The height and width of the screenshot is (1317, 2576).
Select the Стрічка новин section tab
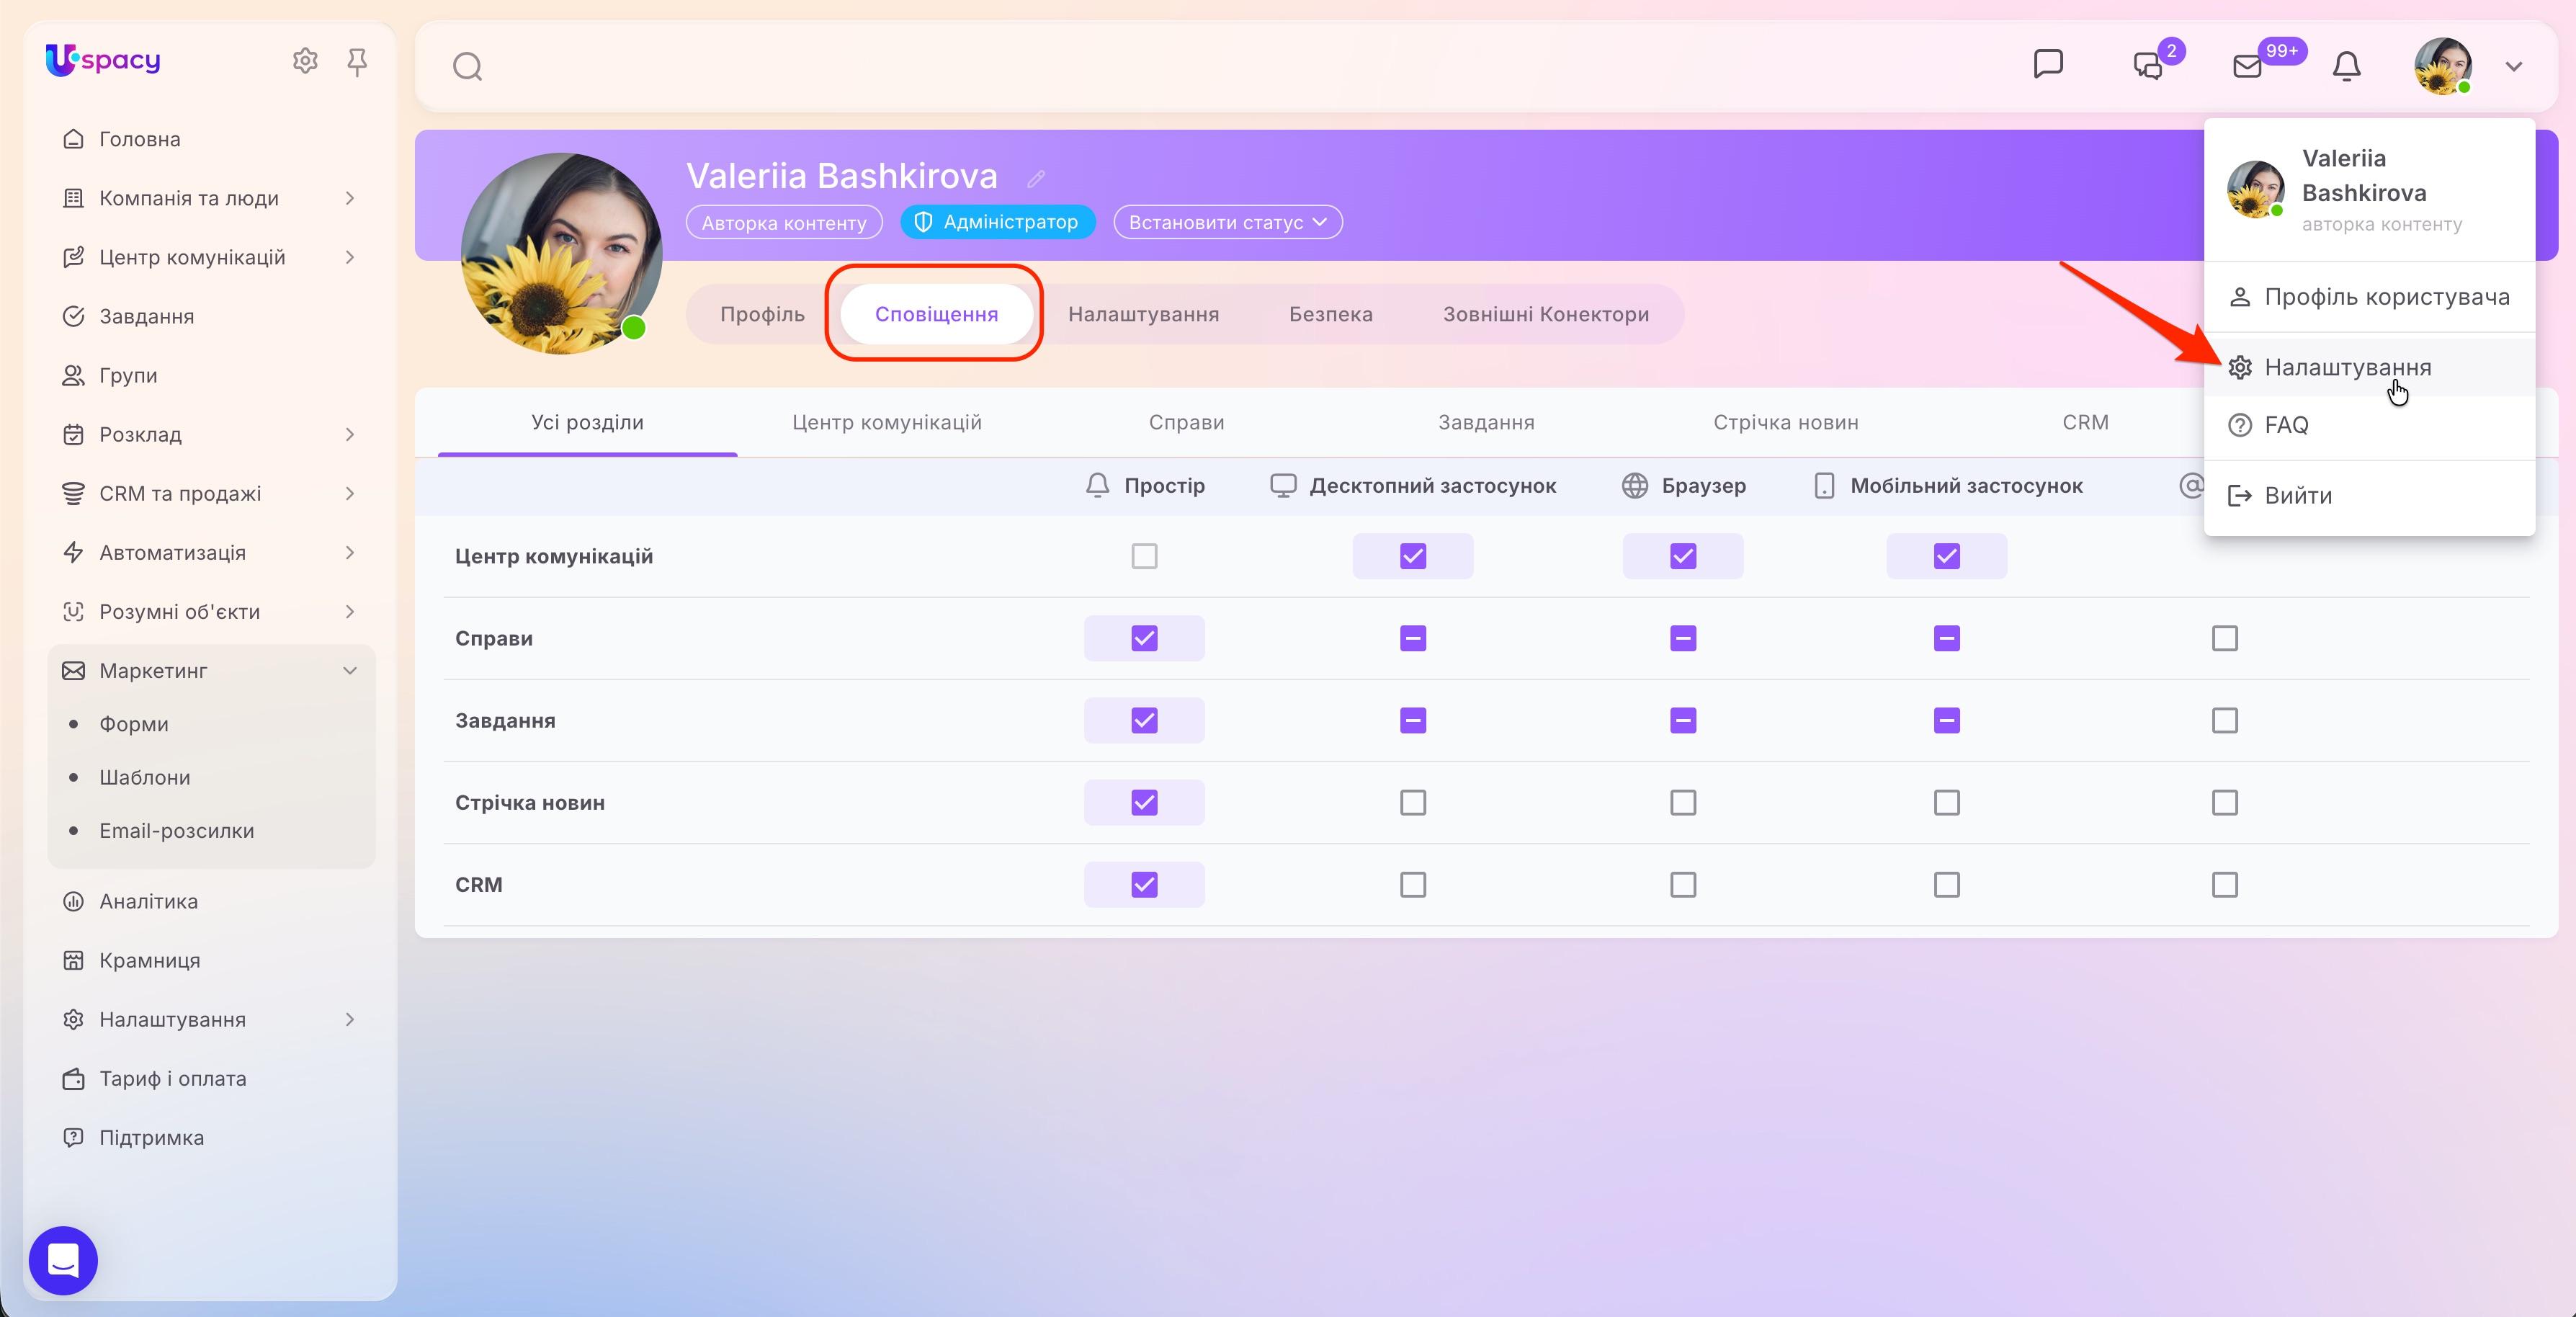(x=1785, y=422)
